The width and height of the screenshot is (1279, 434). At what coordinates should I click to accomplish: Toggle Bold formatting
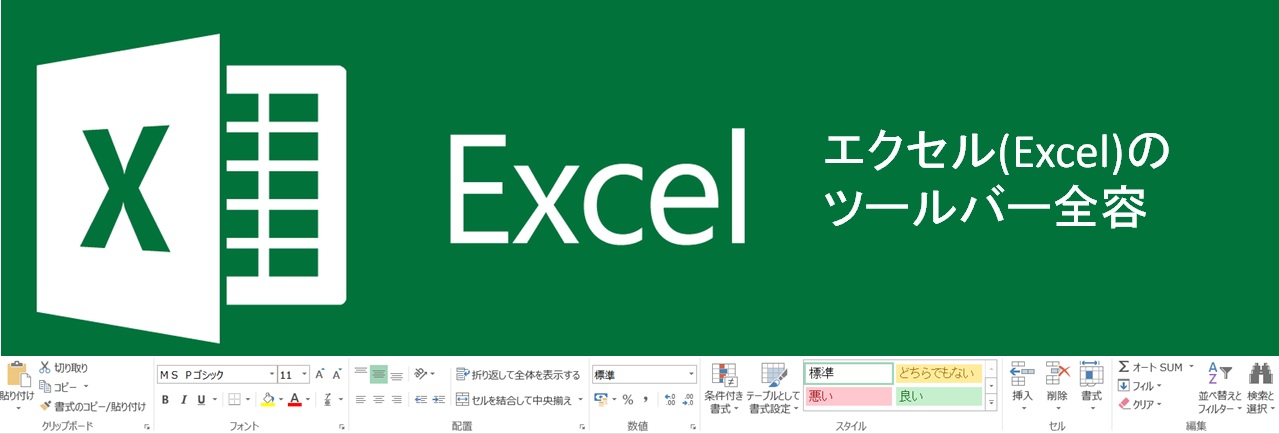point(166,399)
